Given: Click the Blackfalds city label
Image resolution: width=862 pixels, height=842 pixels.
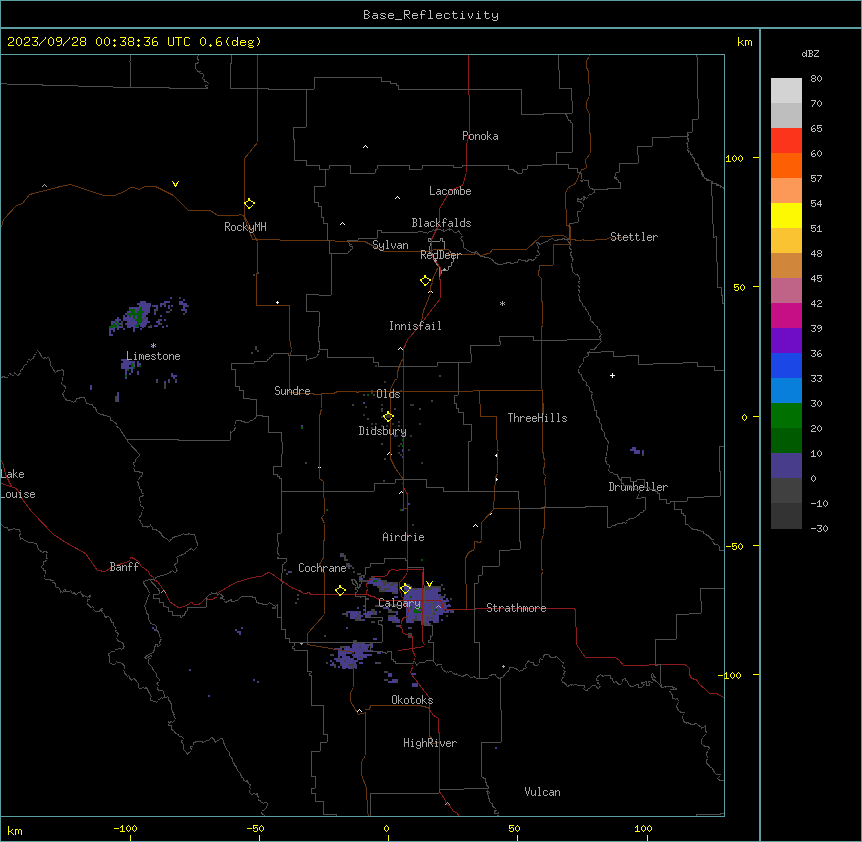Looking at the screenshot, I should coord(441,223).
